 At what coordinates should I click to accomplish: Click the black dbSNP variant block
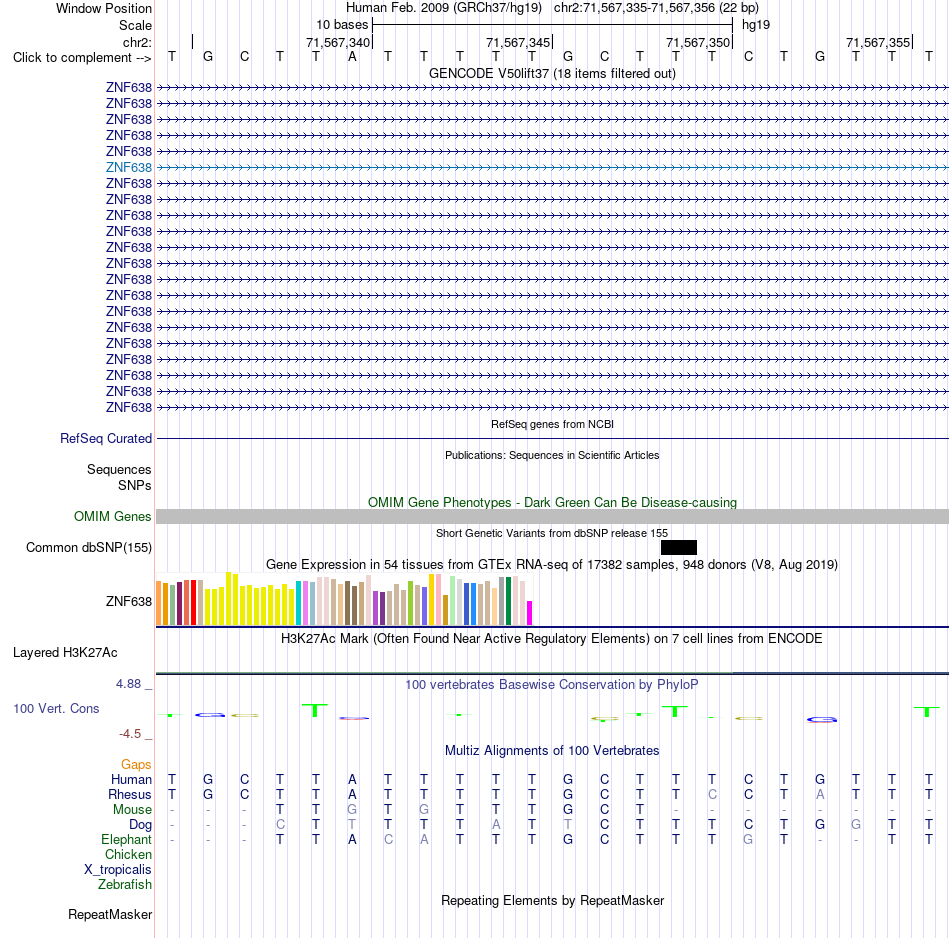679,547
